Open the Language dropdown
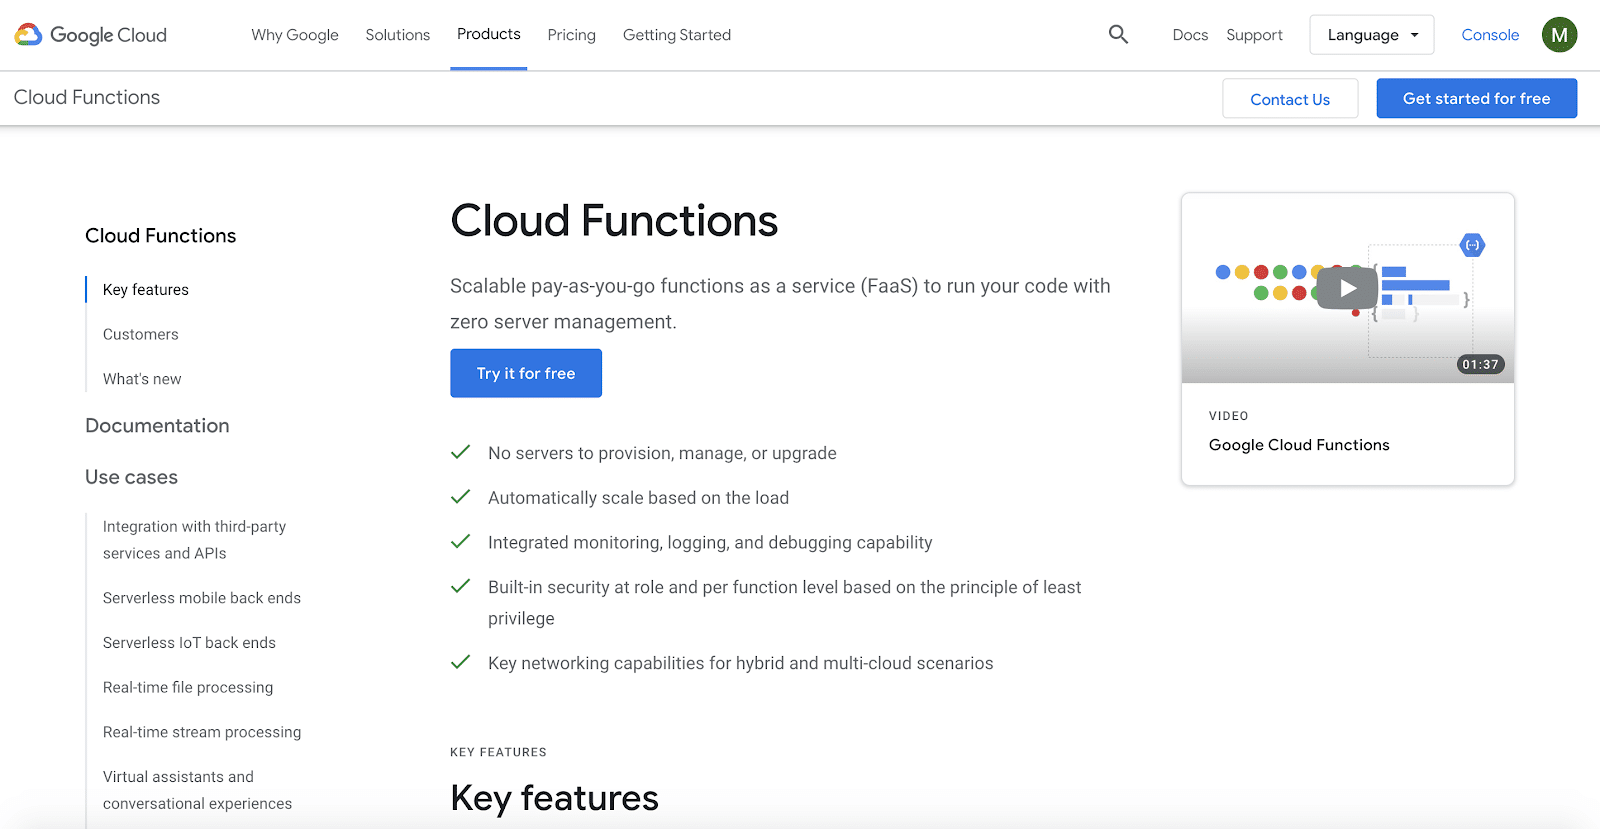1600x829 pixels. (x=1372, y=35)
